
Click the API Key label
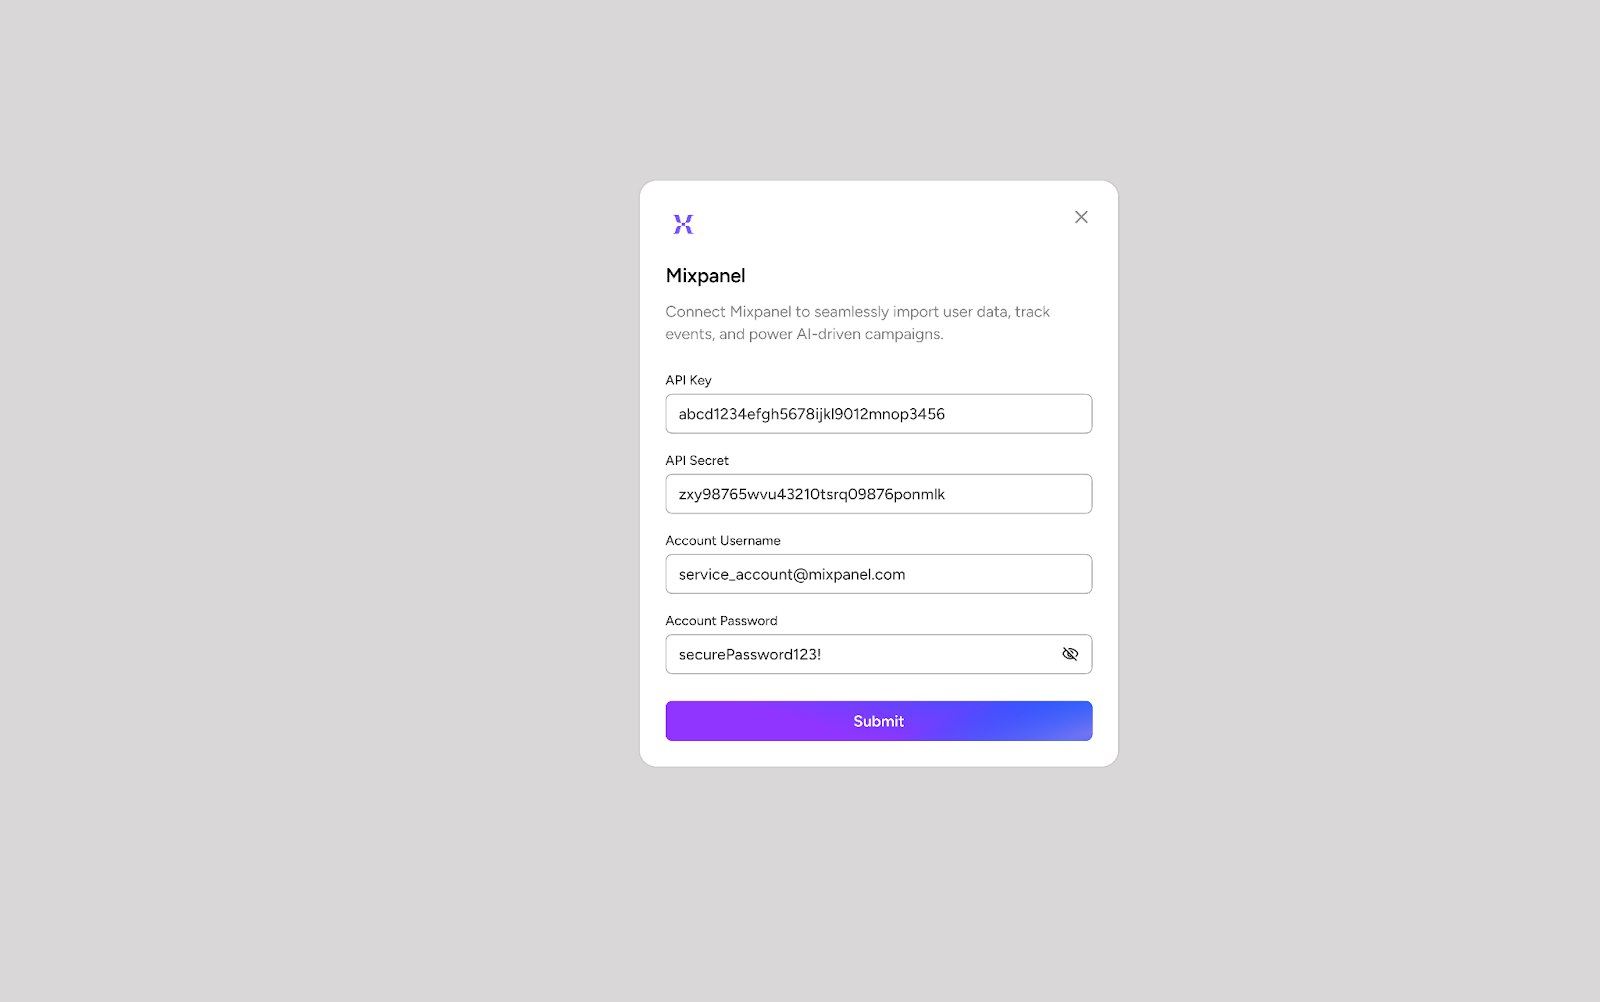tap(689, 380)
